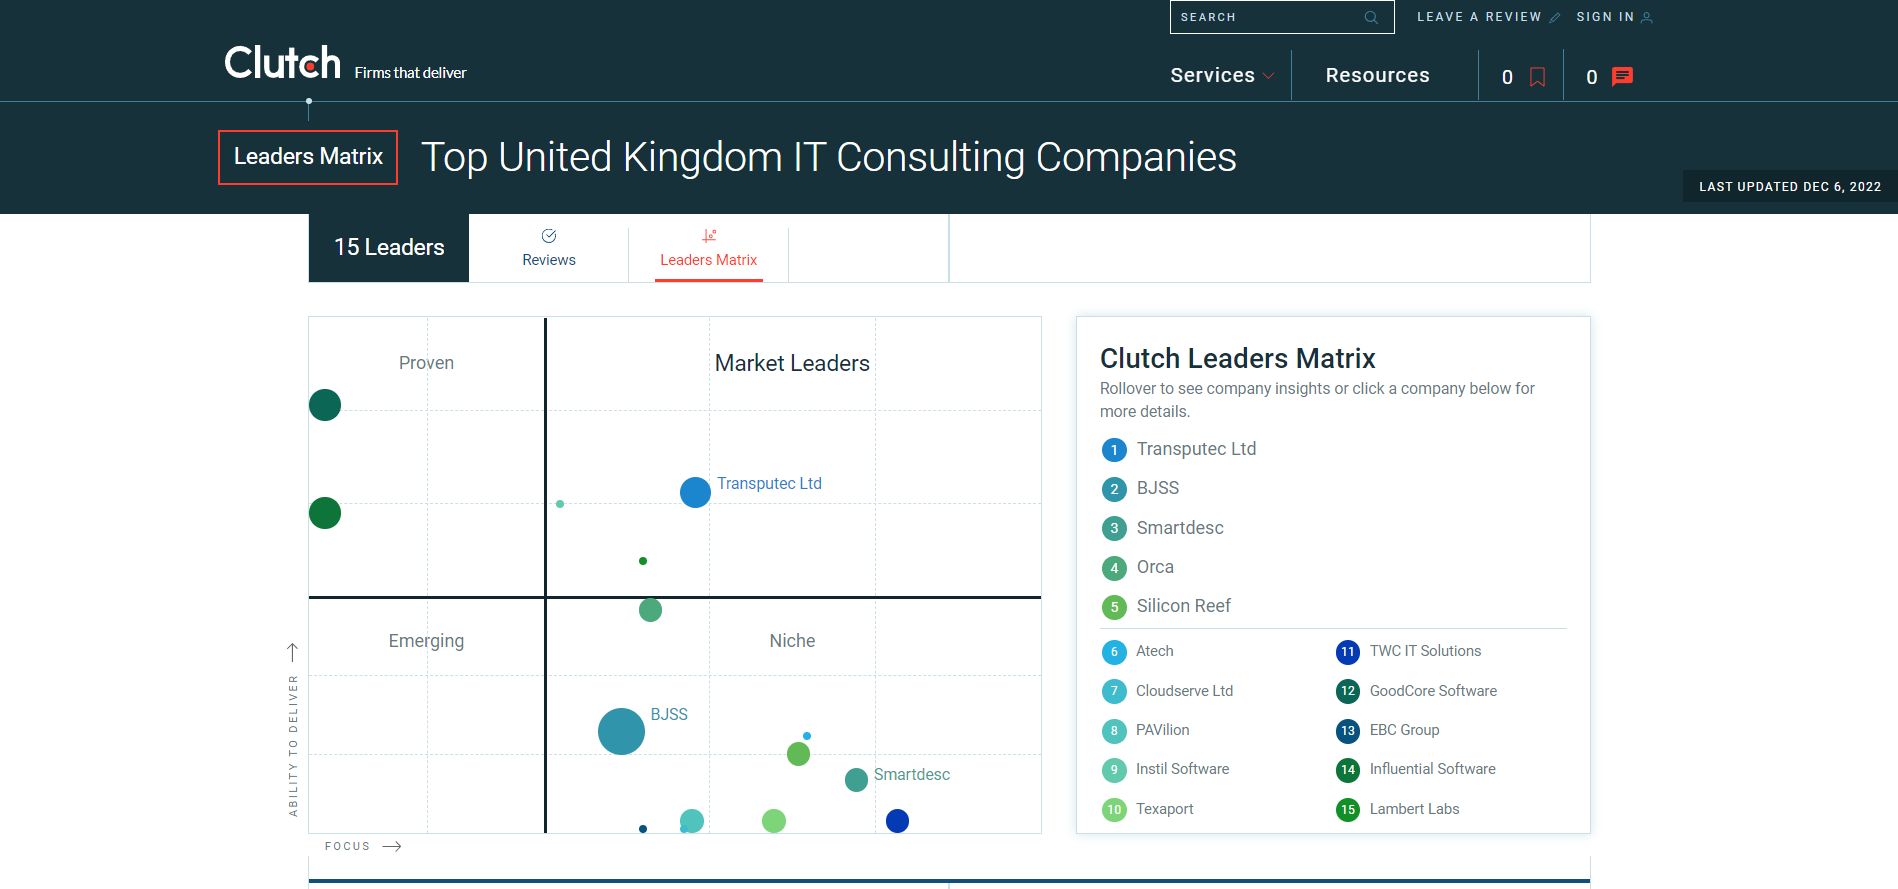The height and width of the screenshot is (889, 1898).
Task: Click the number 11 badge beside TWC IT Solutions
Action: pyautogui.click(x=1348, y=652)
